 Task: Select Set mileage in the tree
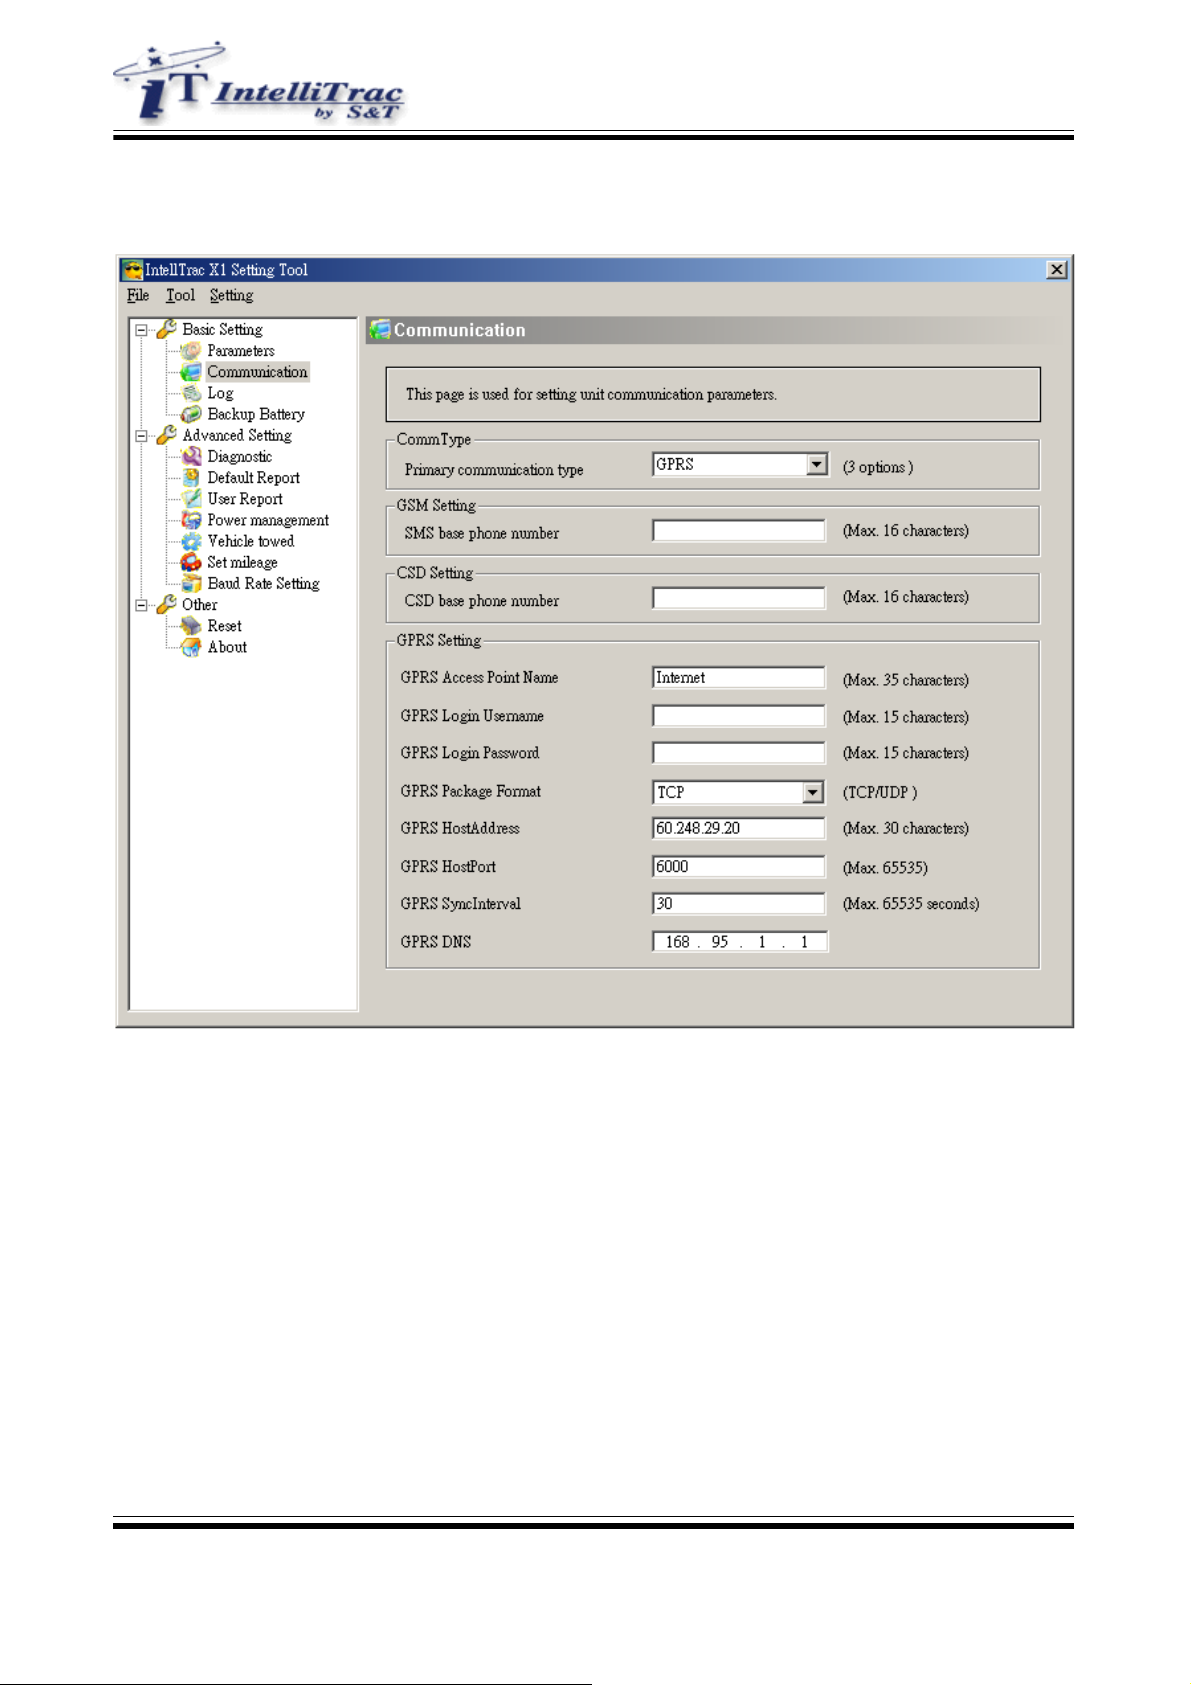[x=242, y=562]
